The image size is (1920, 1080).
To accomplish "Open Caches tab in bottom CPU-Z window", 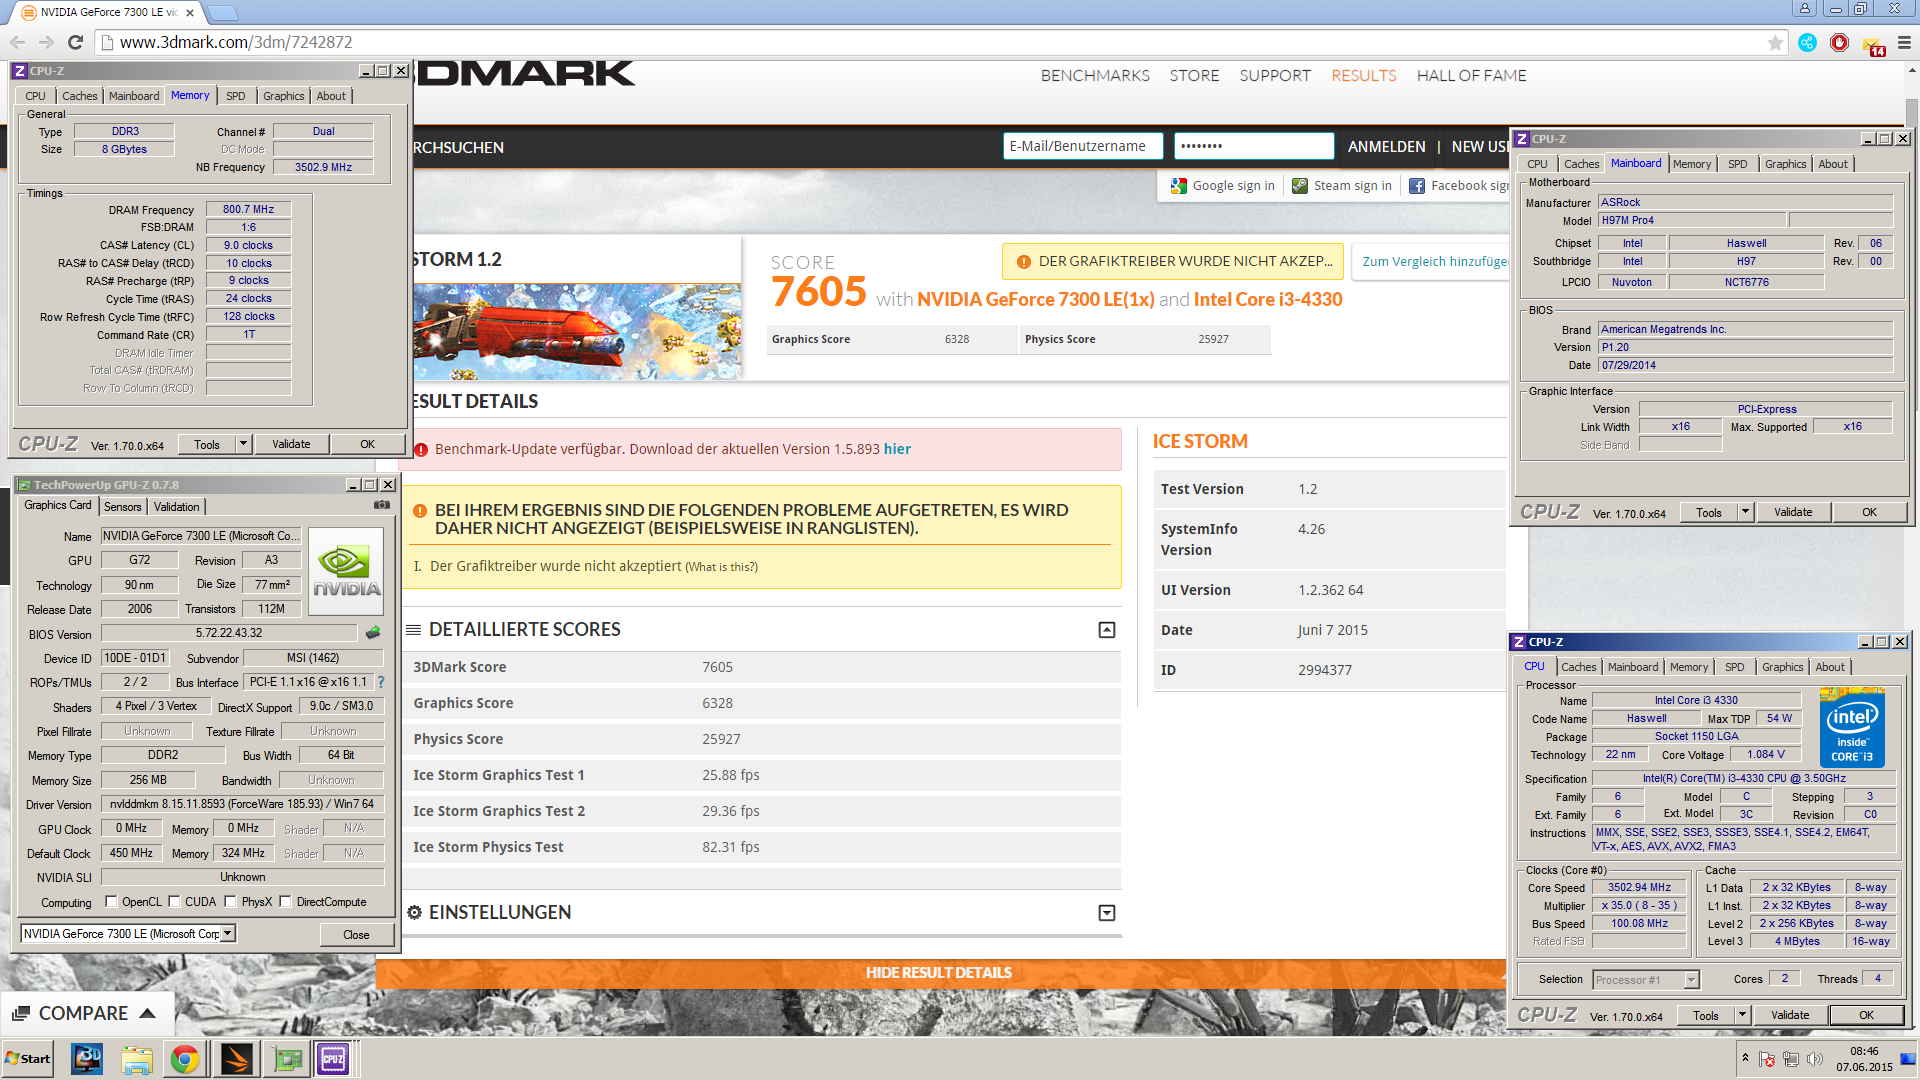I will click(x=1578, y=667).
